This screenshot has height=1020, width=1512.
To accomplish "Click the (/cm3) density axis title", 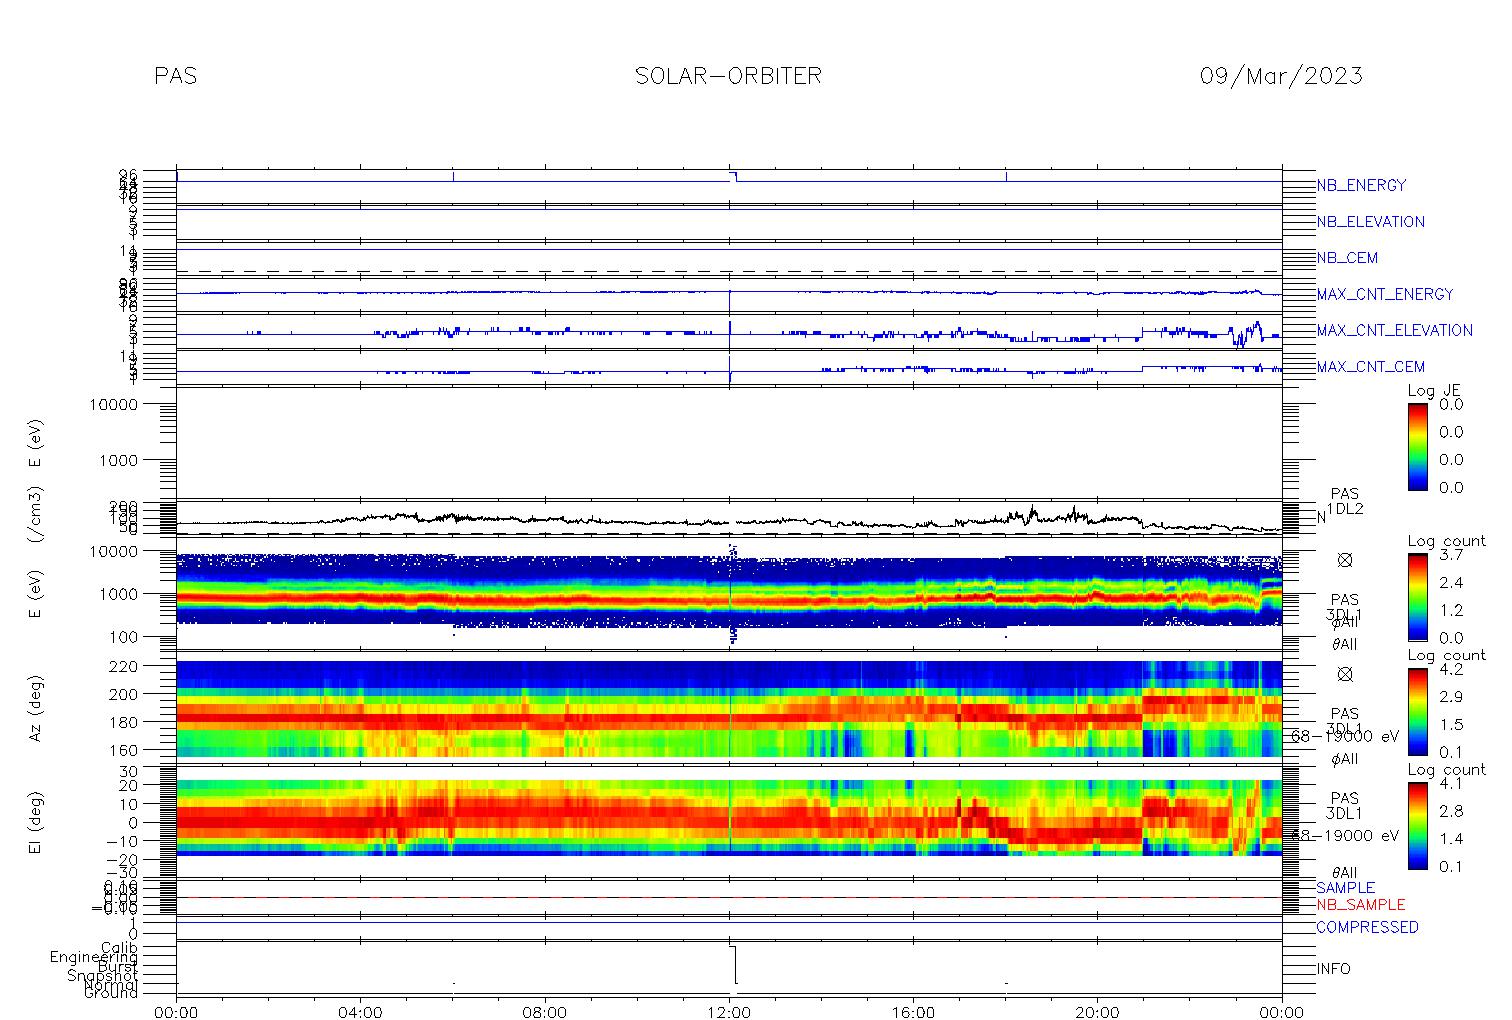I will pyautogui.click(x=37, y=516).
